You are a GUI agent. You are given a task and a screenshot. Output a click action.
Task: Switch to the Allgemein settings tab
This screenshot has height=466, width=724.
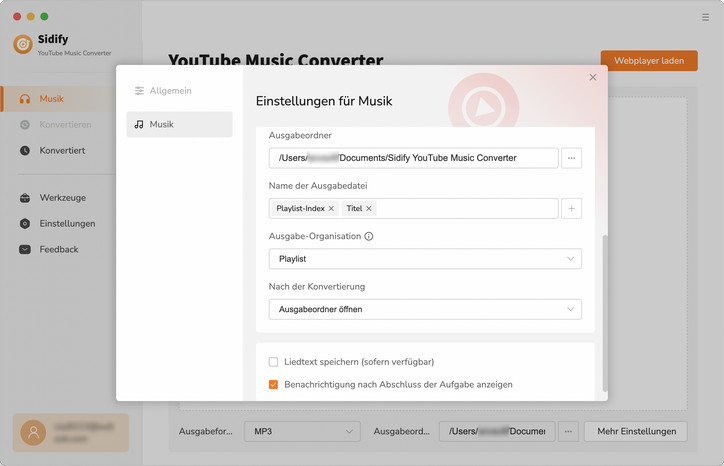[x=179, y=91]
